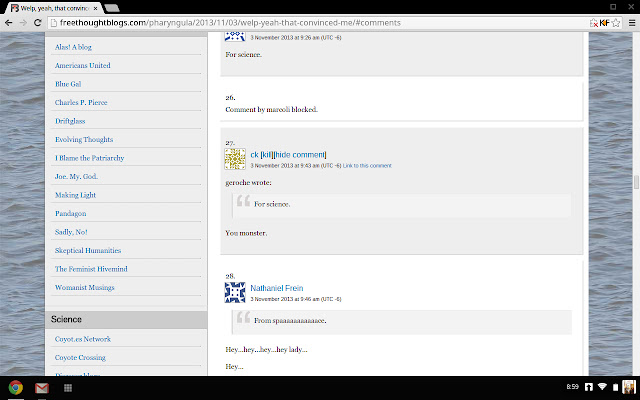Open the 'Alas! A blog' link

[x=73, y=47]
